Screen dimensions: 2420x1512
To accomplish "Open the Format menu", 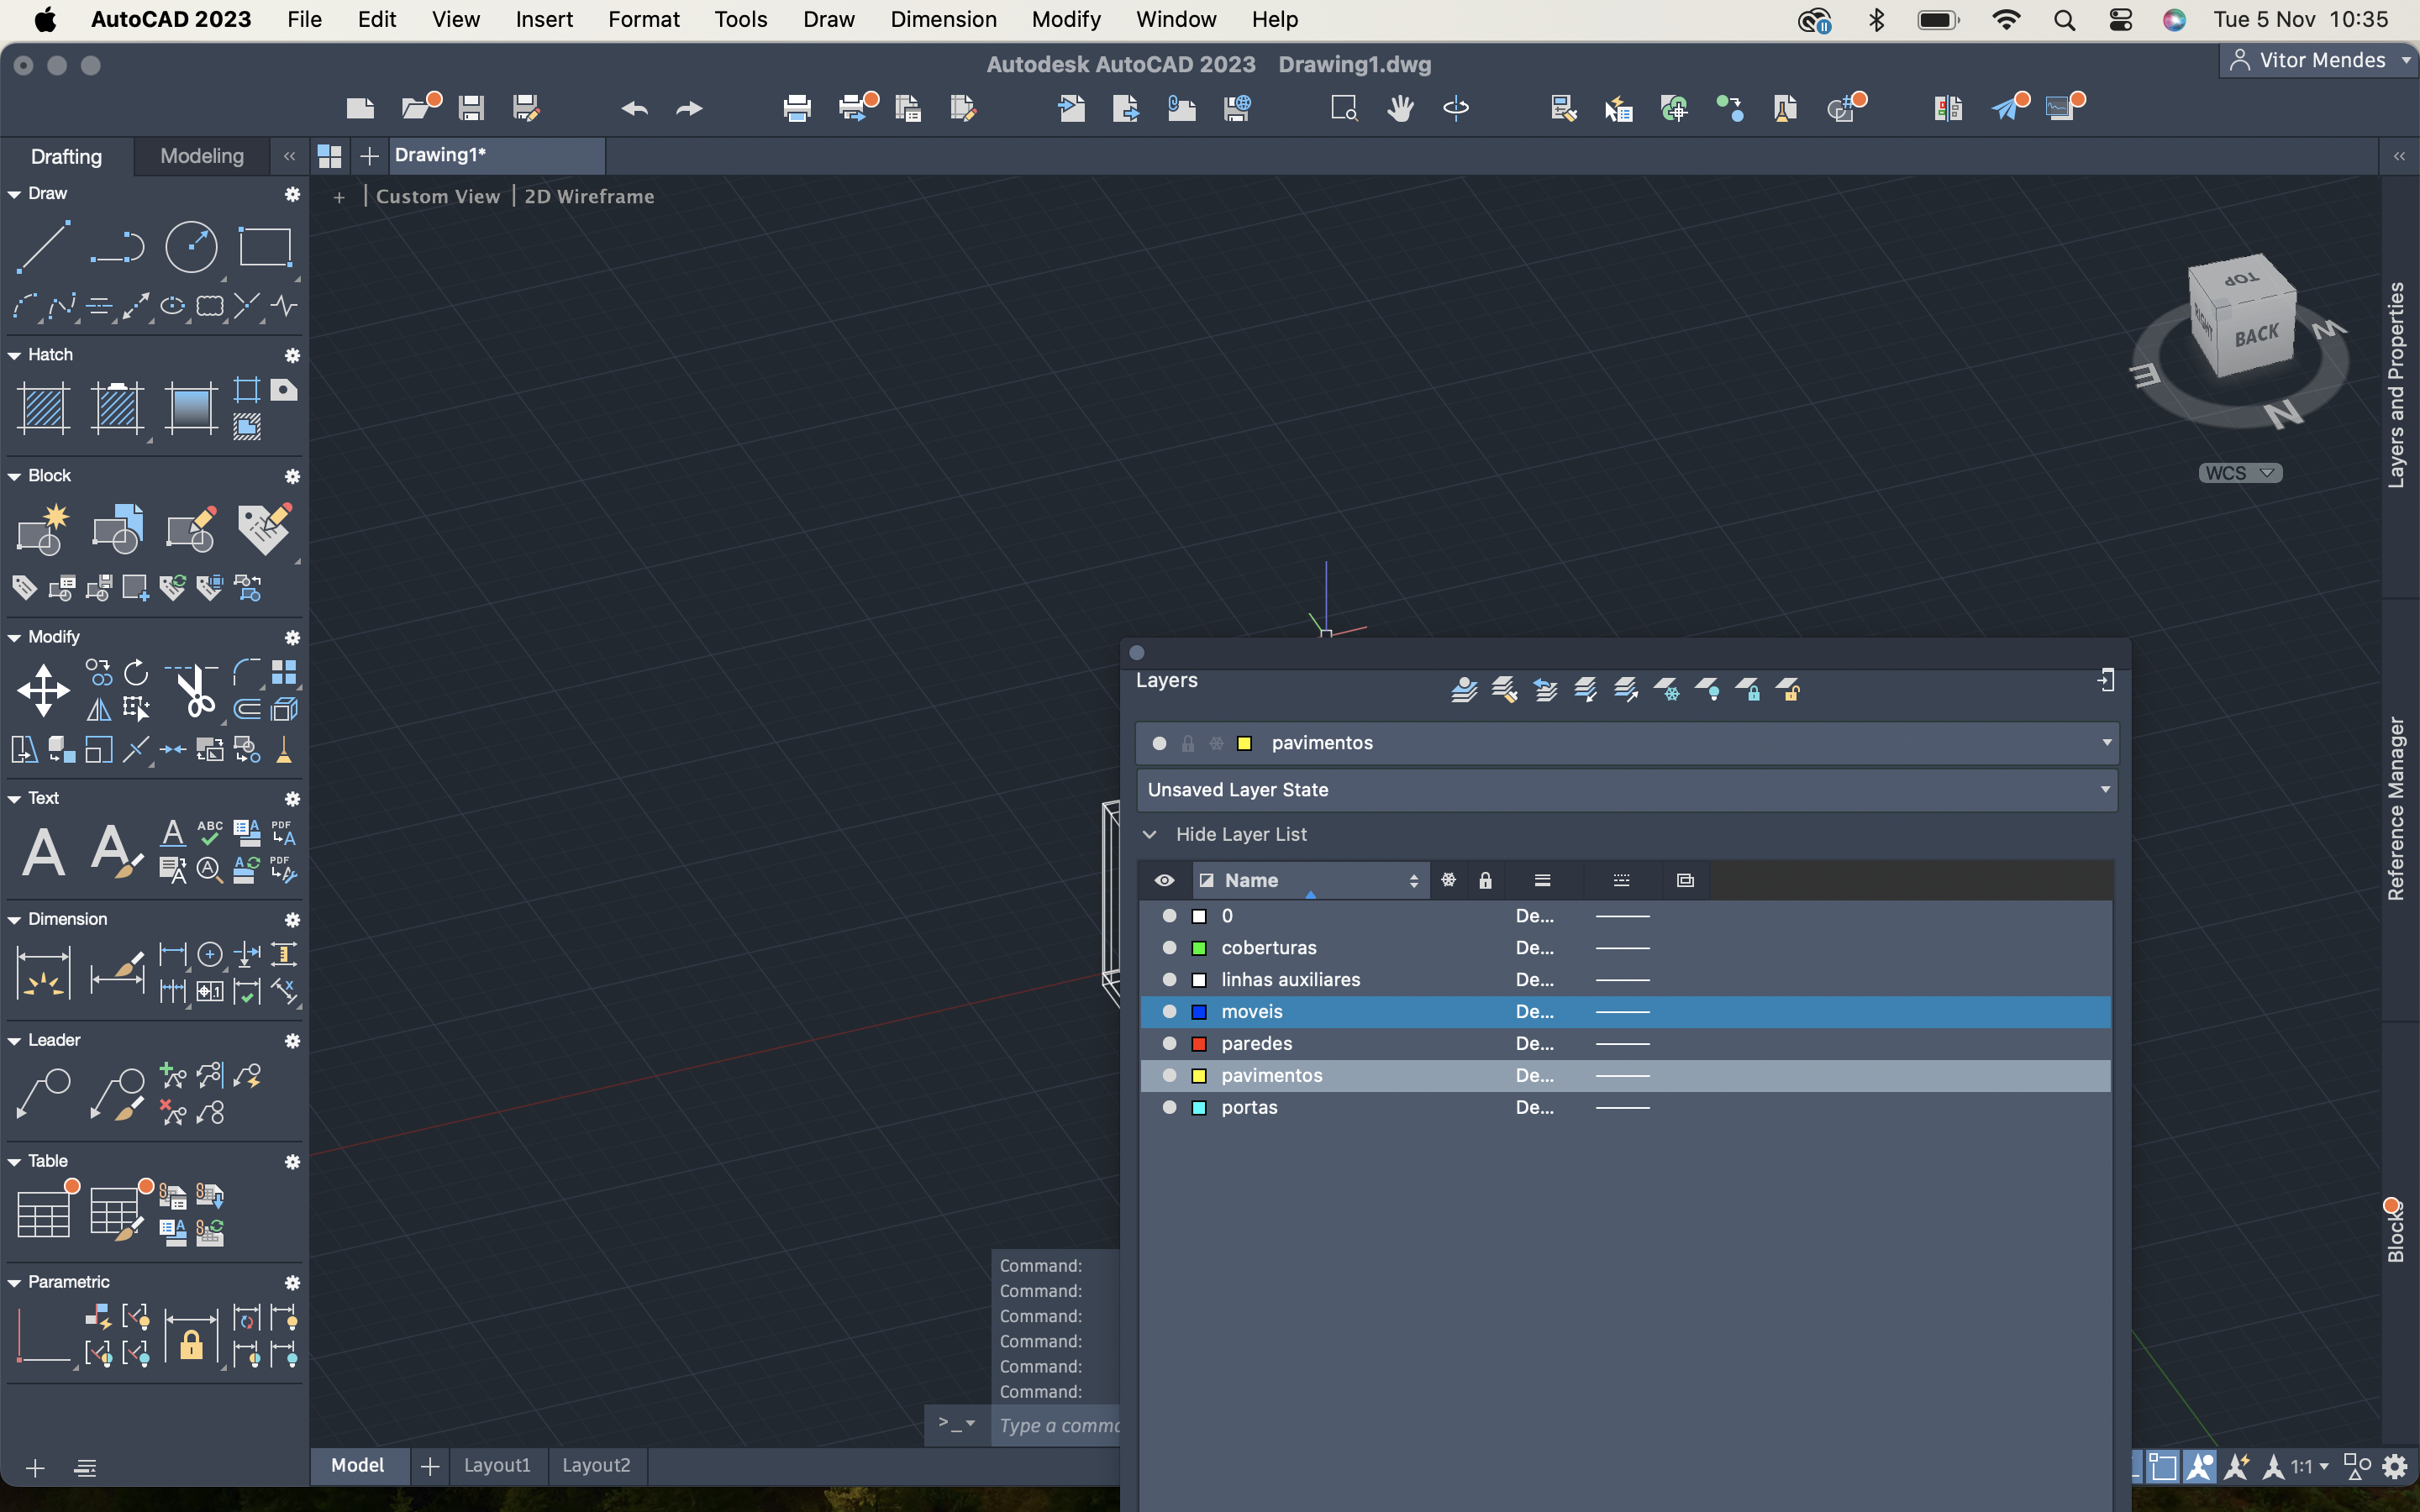I will click(x=643, y=19).
